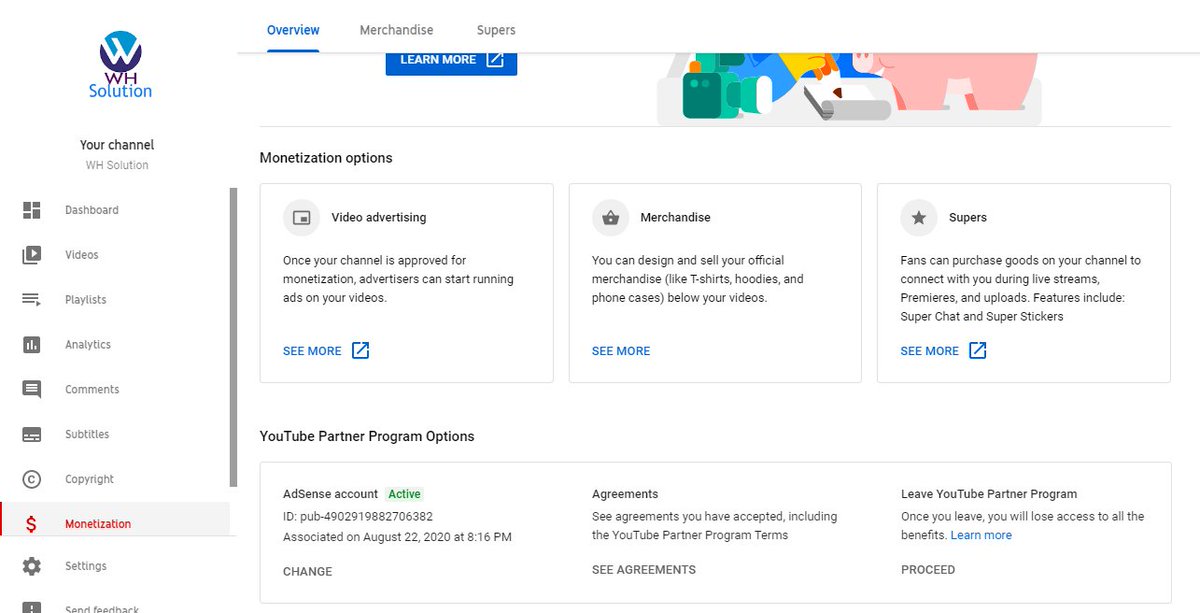Click SEE MORE under Merchandise
Screen dimensions: 1200x613
click(x=621, y=351)
